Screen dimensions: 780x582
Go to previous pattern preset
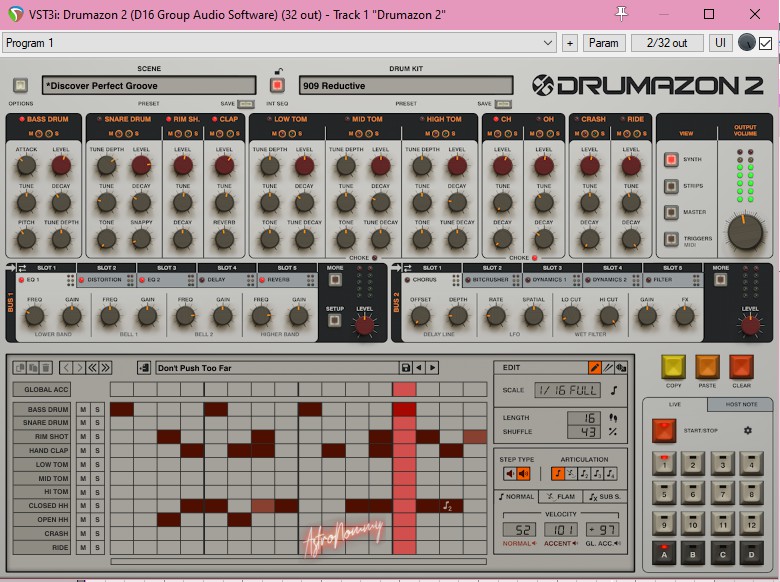(419, 368)
